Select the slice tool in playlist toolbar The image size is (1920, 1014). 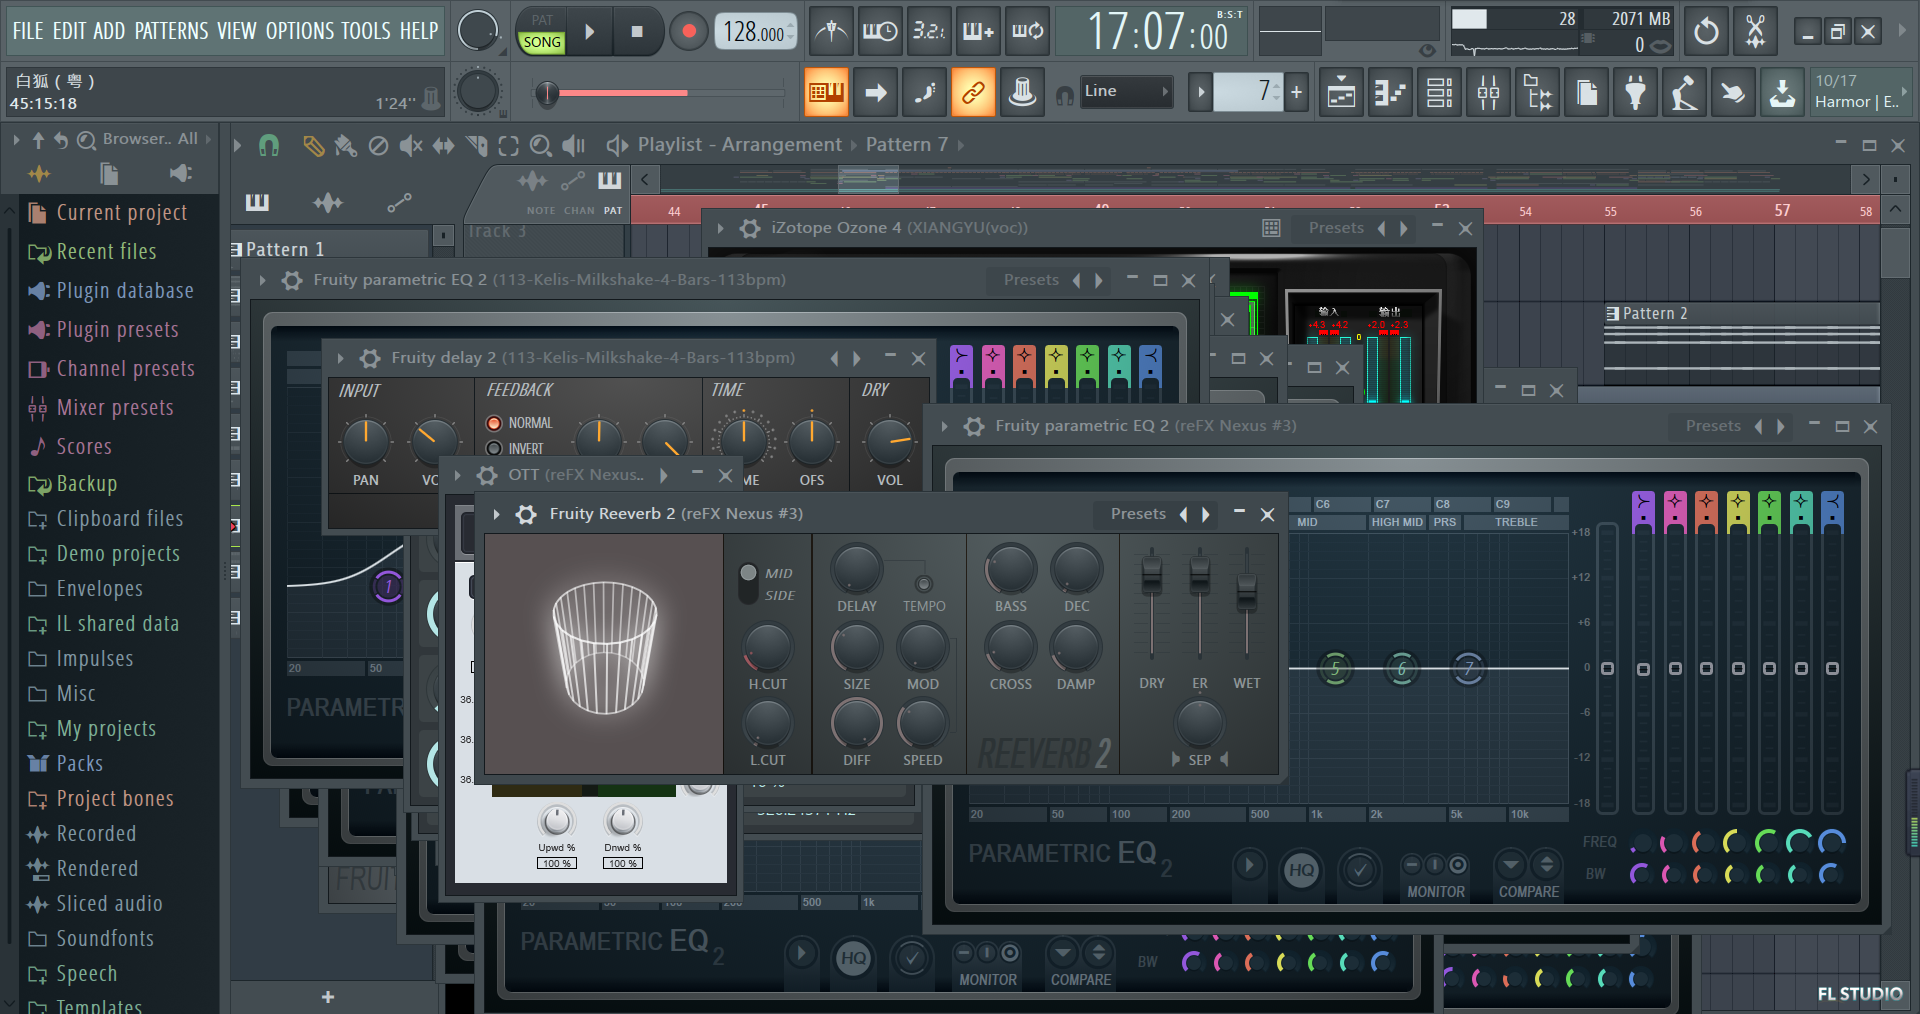[476, 146]
